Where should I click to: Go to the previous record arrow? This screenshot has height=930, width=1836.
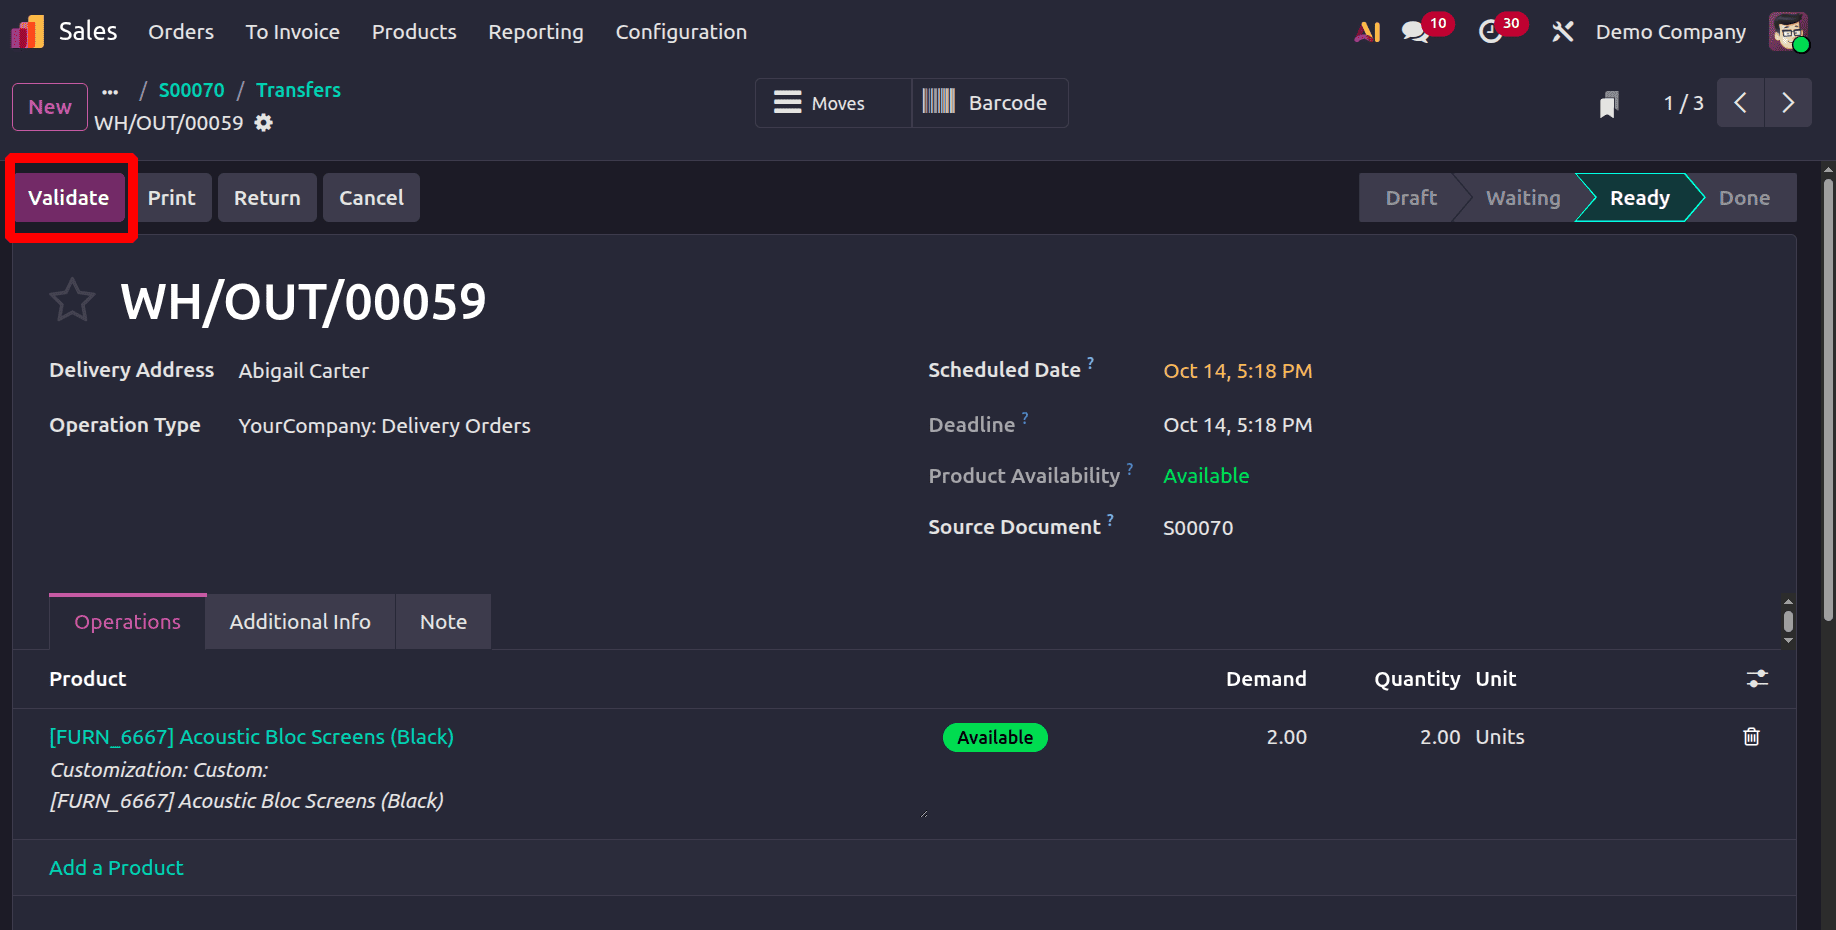pos(1741,103)
